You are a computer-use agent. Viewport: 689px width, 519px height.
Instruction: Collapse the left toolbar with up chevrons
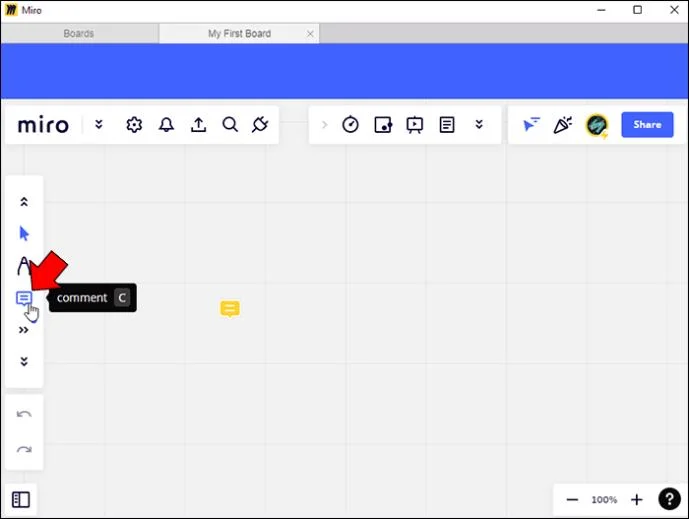(24, 202)
